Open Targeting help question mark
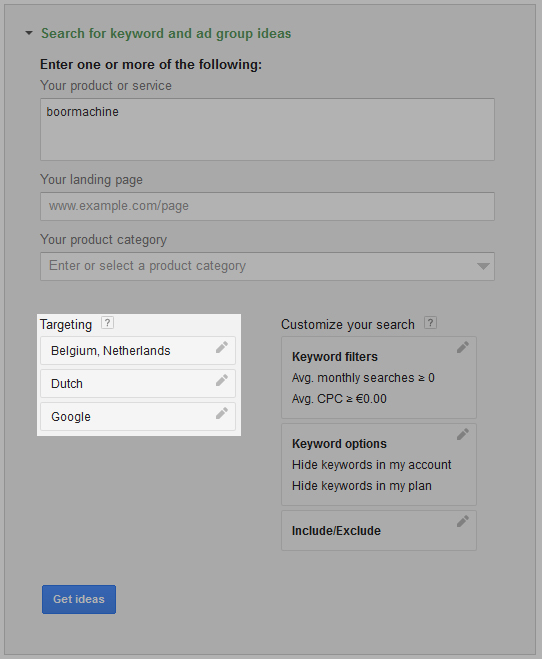Image resolution: width=542 pixels, height=659 pixels. pyautogui.click(x=107, y=323)
